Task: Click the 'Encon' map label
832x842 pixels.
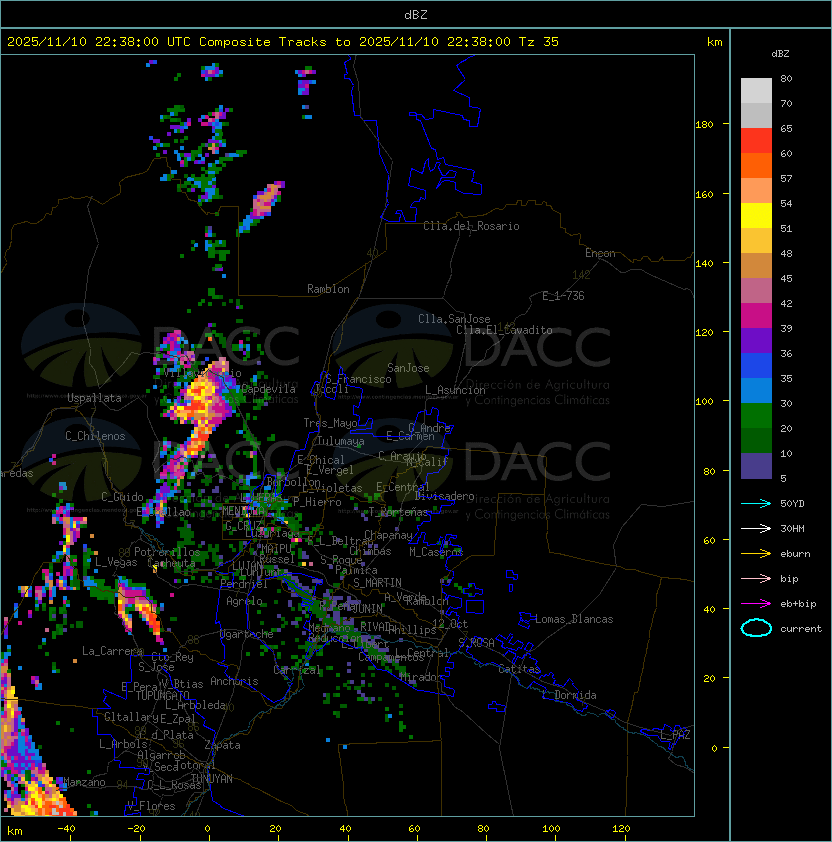Action: tap(600, 253)
